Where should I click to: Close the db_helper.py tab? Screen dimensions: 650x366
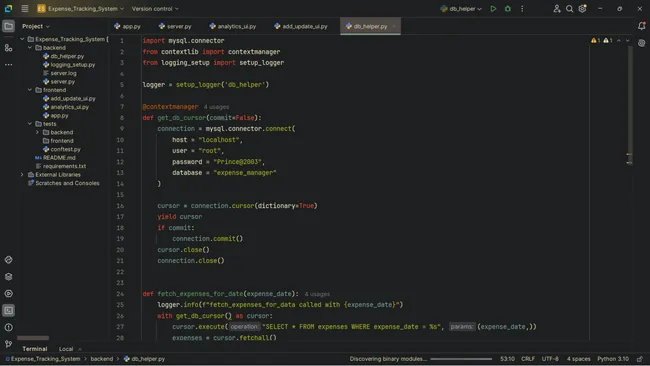394,26
